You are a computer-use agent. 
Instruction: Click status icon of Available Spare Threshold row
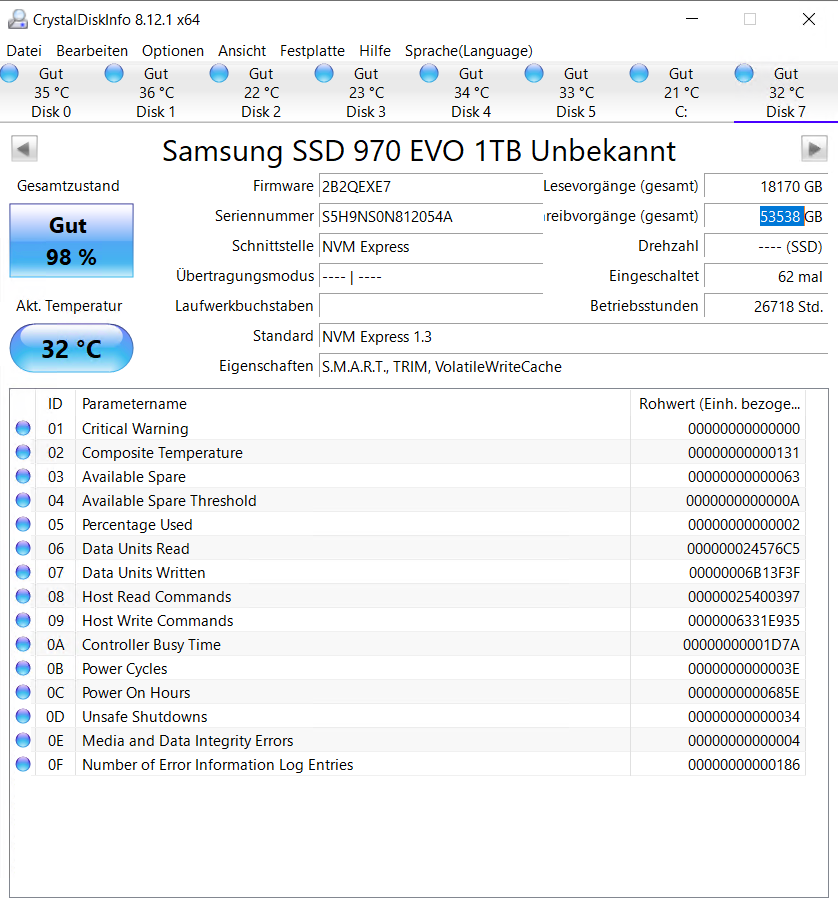coord(23,500)
